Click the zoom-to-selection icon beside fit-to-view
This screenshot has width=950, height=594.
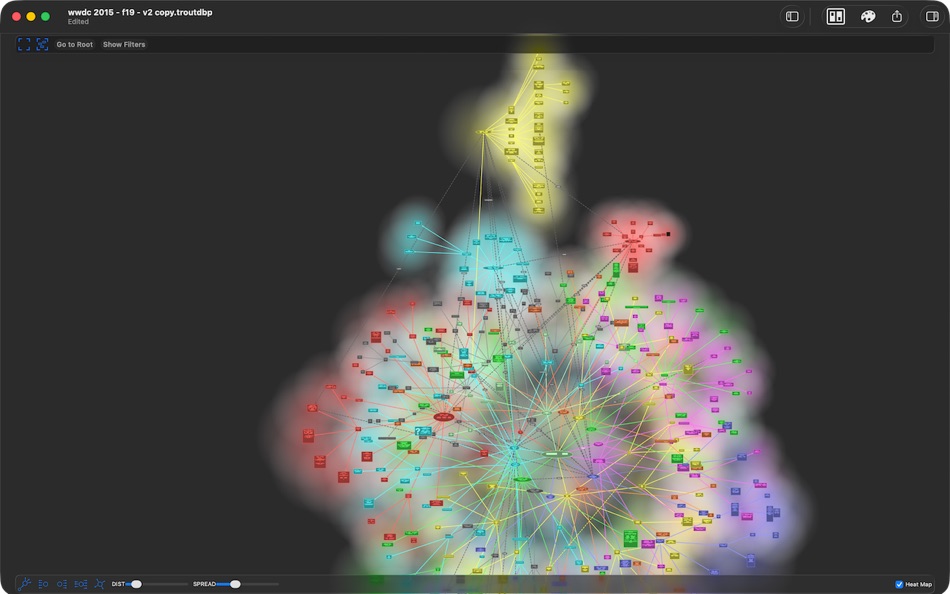pyautogui.click(x=42, y=44)
